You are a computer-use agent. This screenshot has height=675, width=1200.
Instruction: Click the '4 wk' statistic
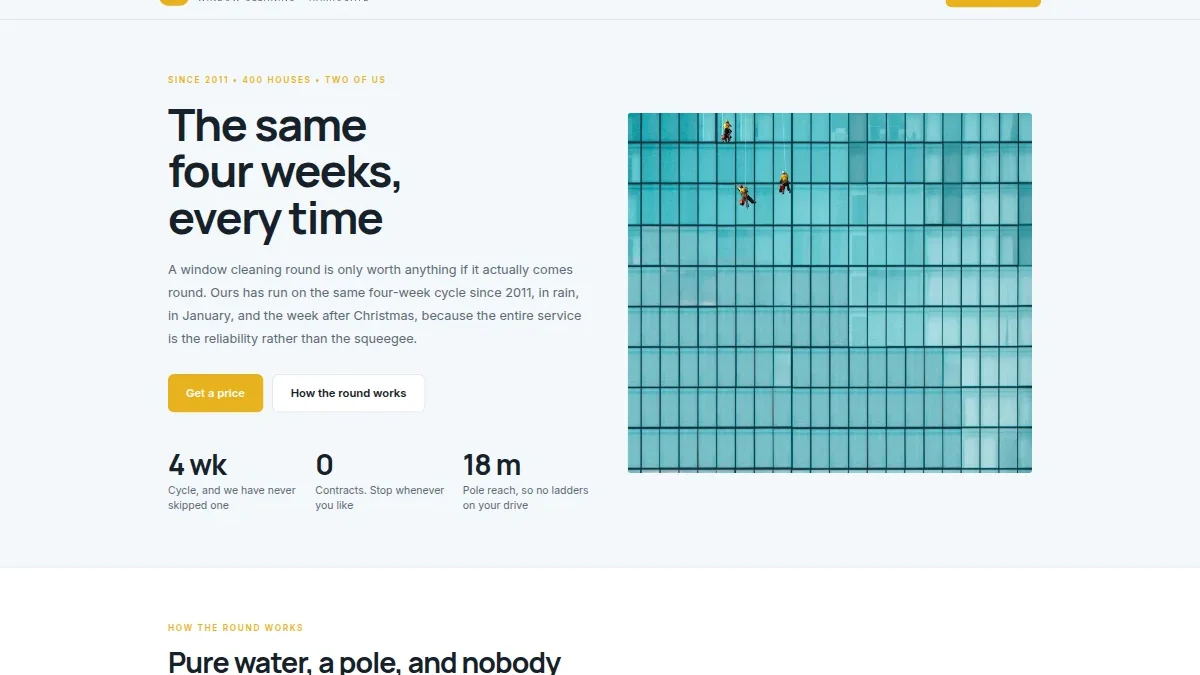pos(197,465)
